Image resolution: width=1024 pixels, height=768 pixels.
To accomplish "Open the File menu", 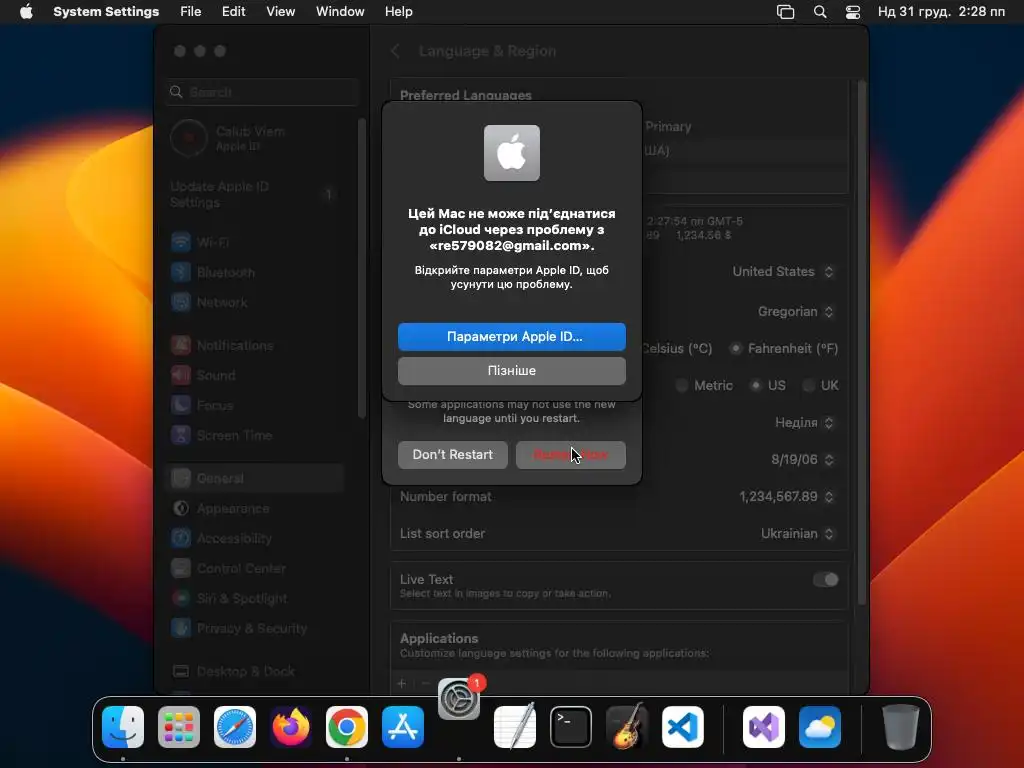I will click(x=191, y=12).
